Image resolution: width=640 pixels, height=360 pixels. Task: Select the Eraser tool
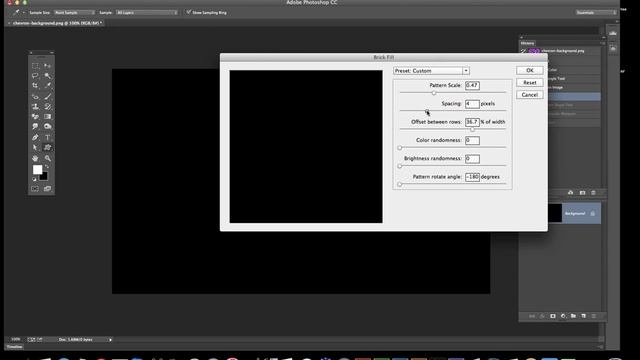[x=35, y=117]
